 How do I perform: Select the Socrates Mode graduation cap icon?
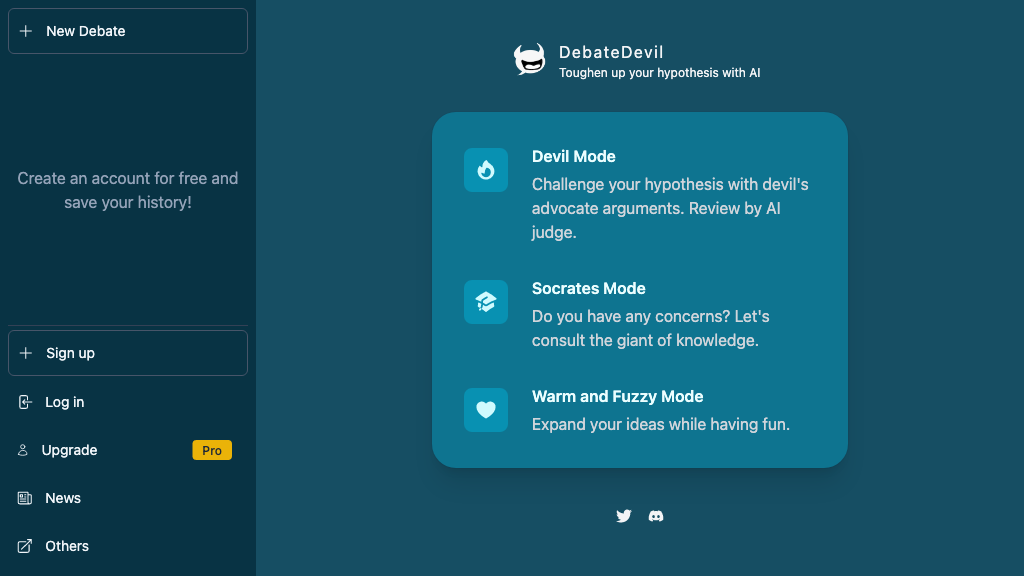click(x=486, y=302)
